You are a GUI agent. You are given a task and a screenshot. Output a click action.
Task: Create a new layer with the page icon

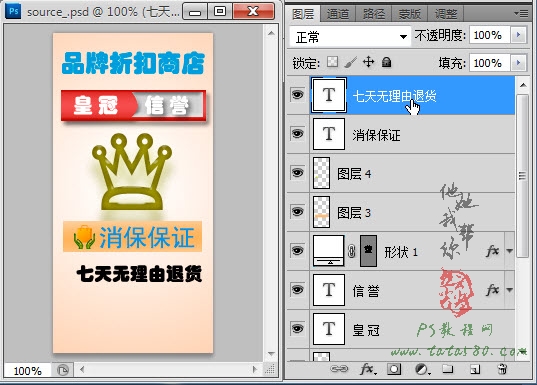click(475, 369)
